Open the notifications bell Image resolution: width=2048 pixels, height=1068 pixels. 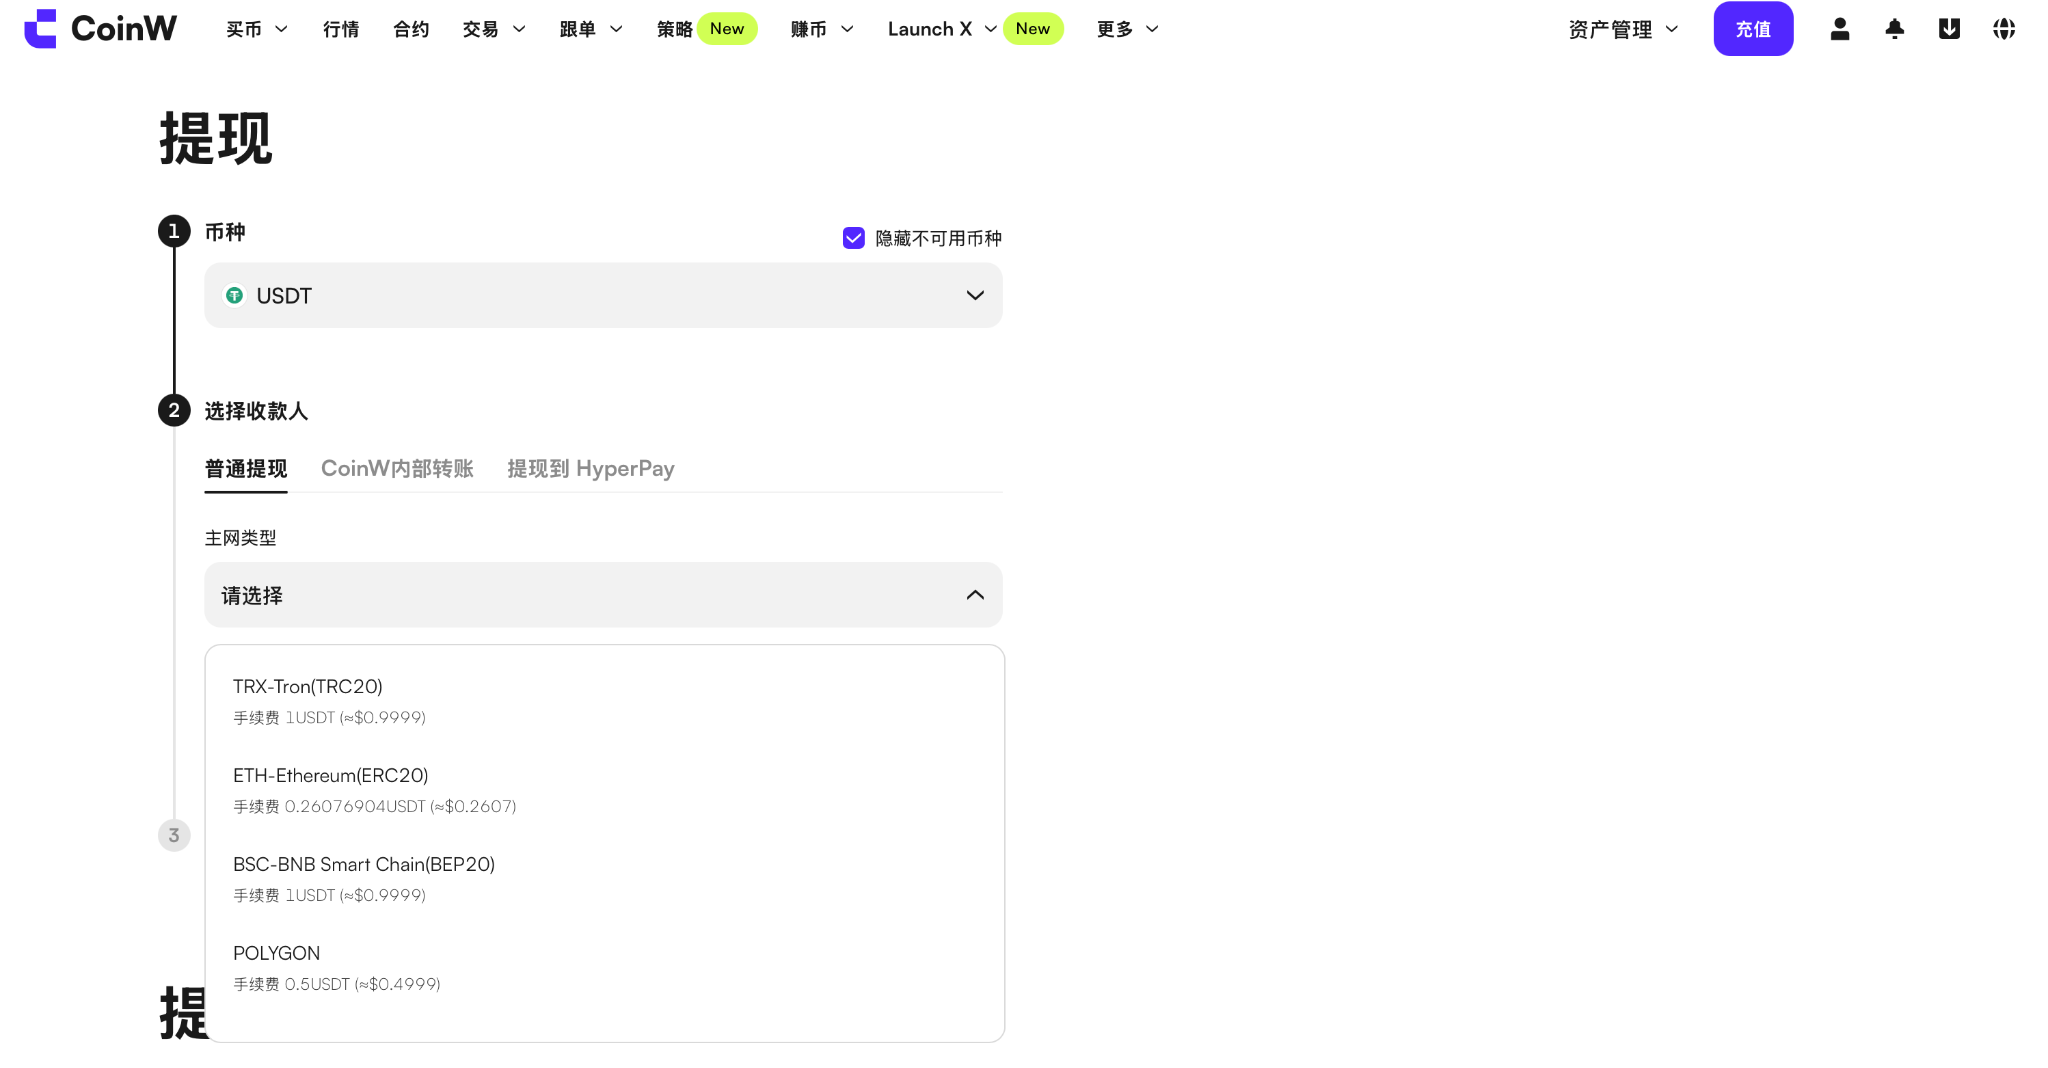(x=1895, y=29)
